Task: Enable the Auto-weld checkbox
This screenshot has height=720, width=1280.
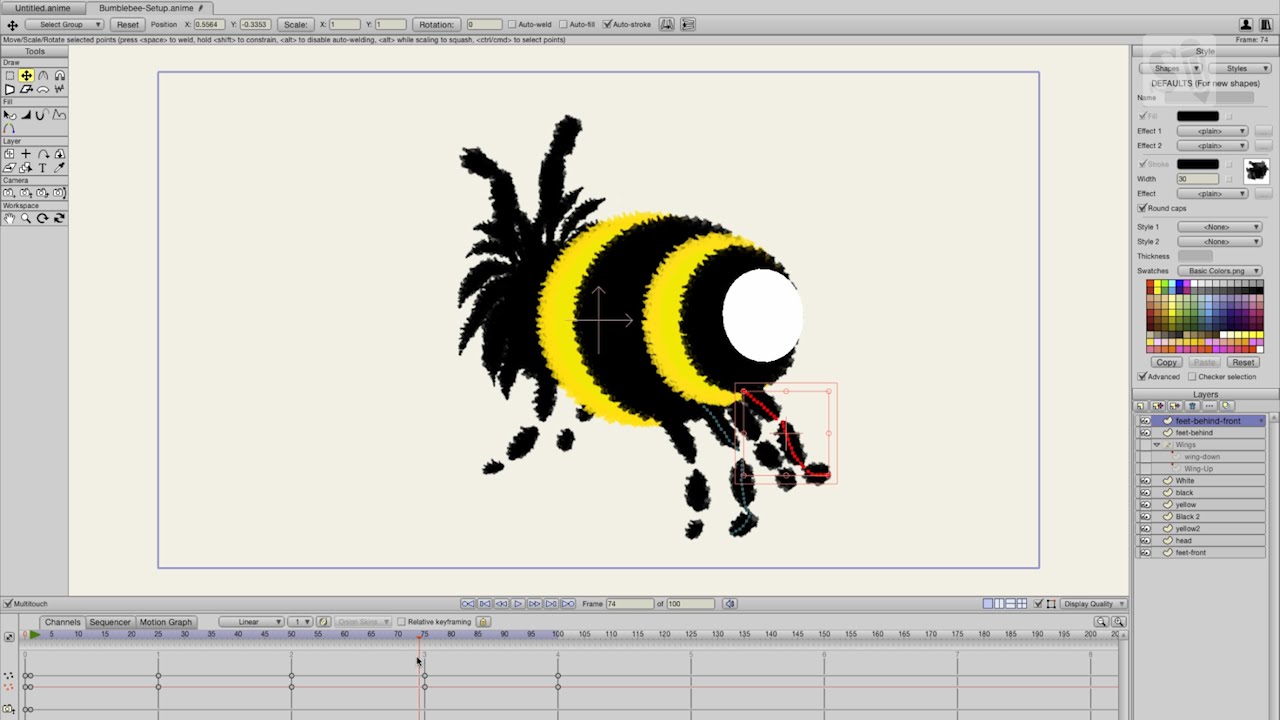Action: point(512,24)
